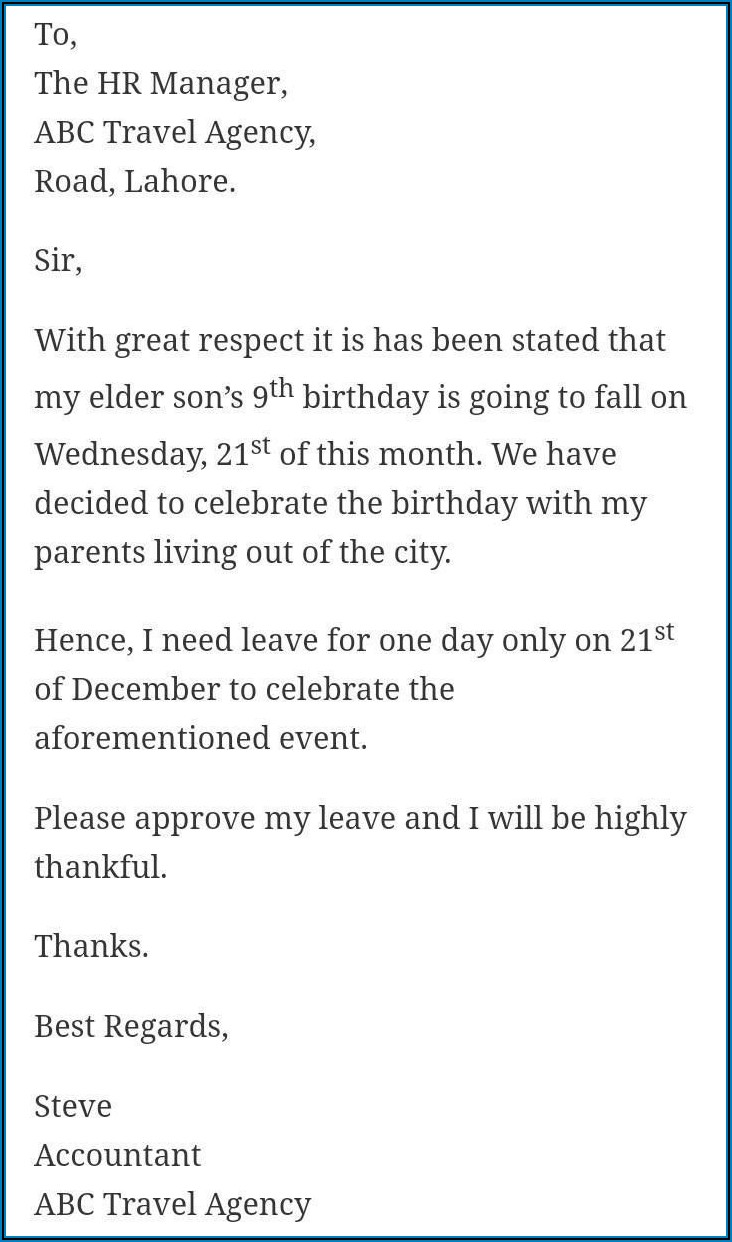Click the job title "Accountant"
This screenshot has width=732, height=1242.
point(117,1155)
